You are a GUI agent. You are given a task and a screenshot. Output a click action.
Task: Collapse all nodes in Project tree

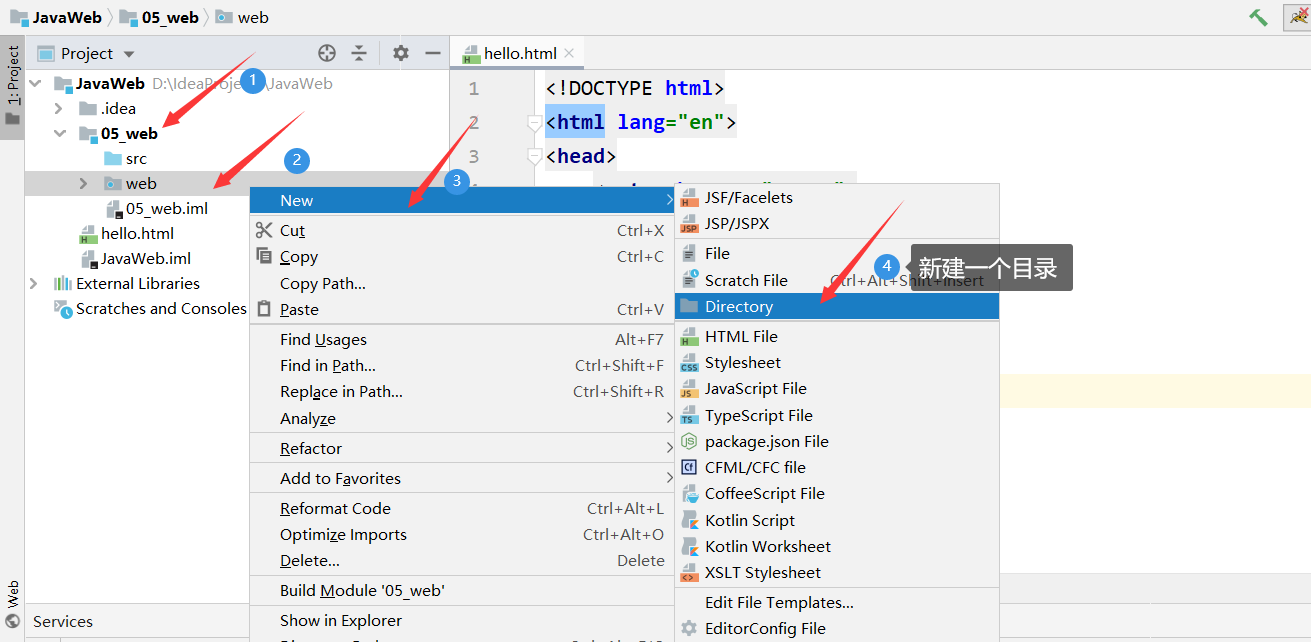(x=358, y=53)
